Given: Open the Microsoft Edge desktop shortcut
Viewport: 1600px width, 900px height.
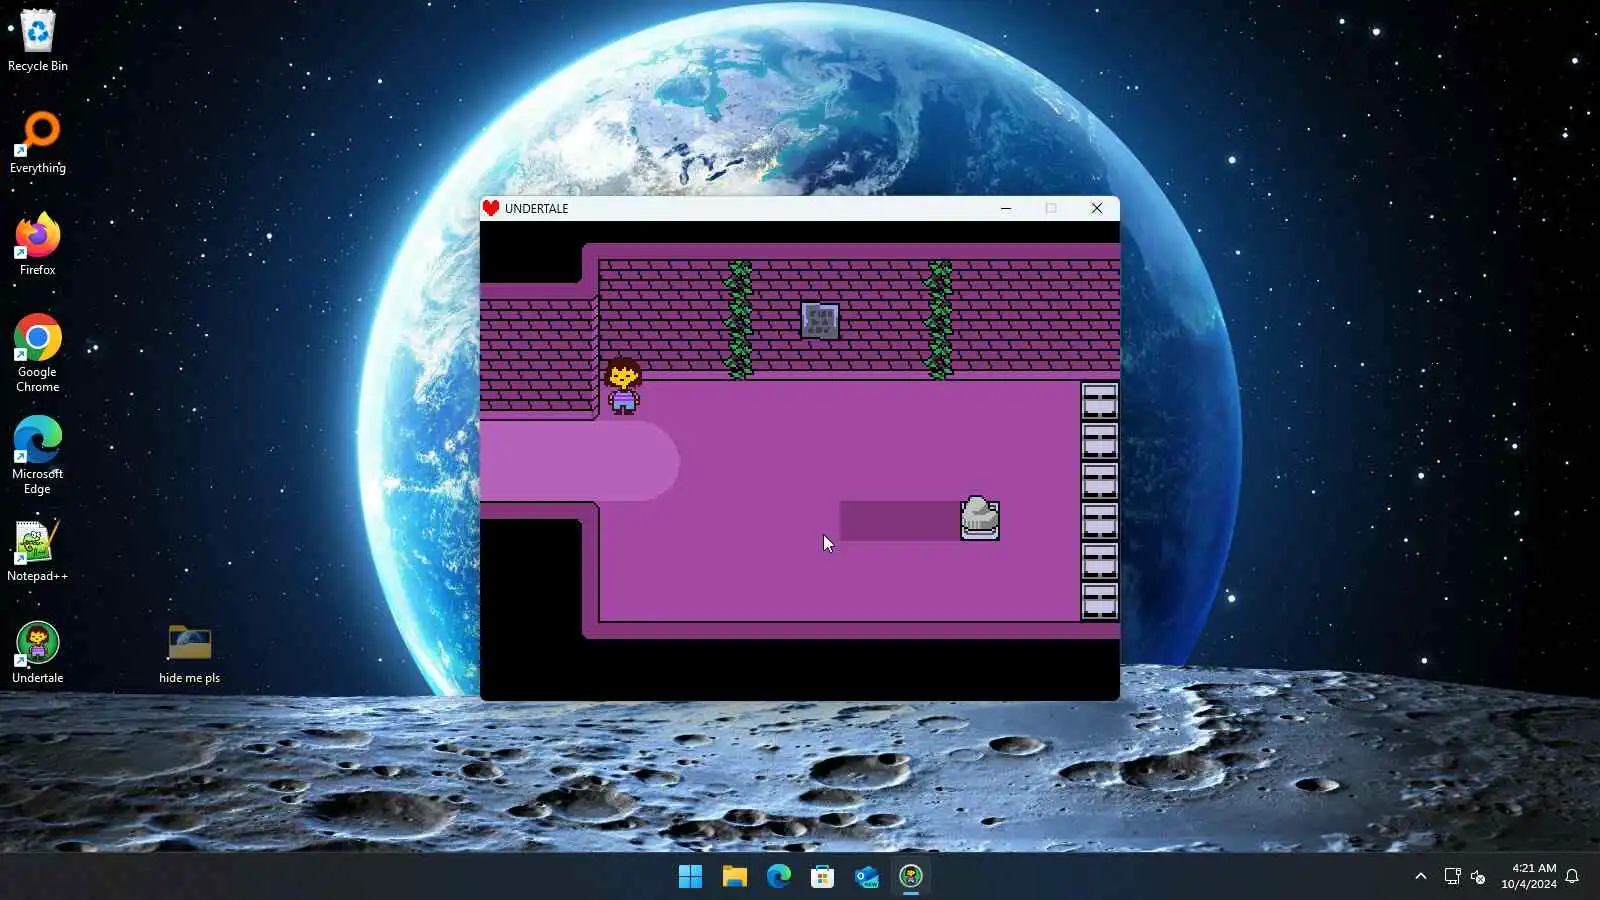Looking at the screenshot, I should pos(38,455).
